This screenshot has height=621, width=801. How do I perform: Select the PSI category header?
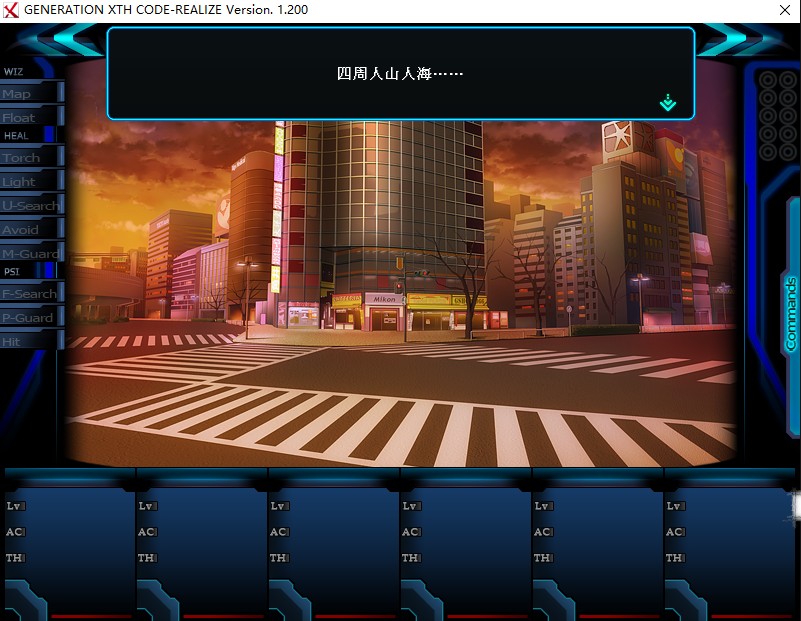(x=12, y=271)
